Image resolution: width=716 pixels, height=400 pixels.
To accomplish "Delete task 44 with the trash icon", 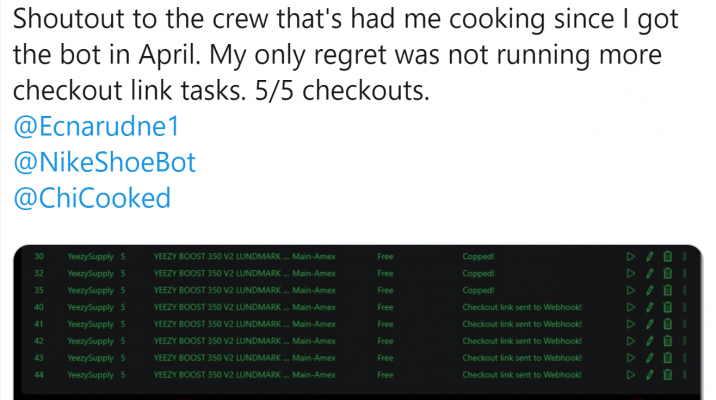I will point(667,375).
